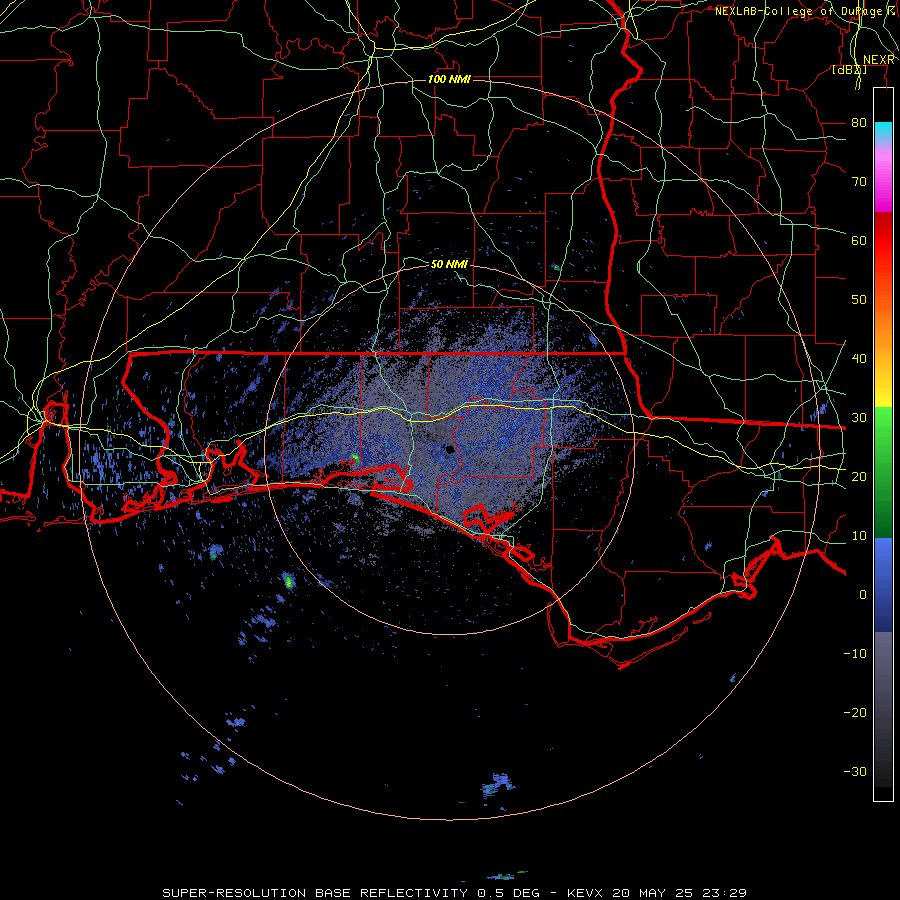Click the "KEVX" station identifier in caption
900x900 pixels.
(587, 893)
